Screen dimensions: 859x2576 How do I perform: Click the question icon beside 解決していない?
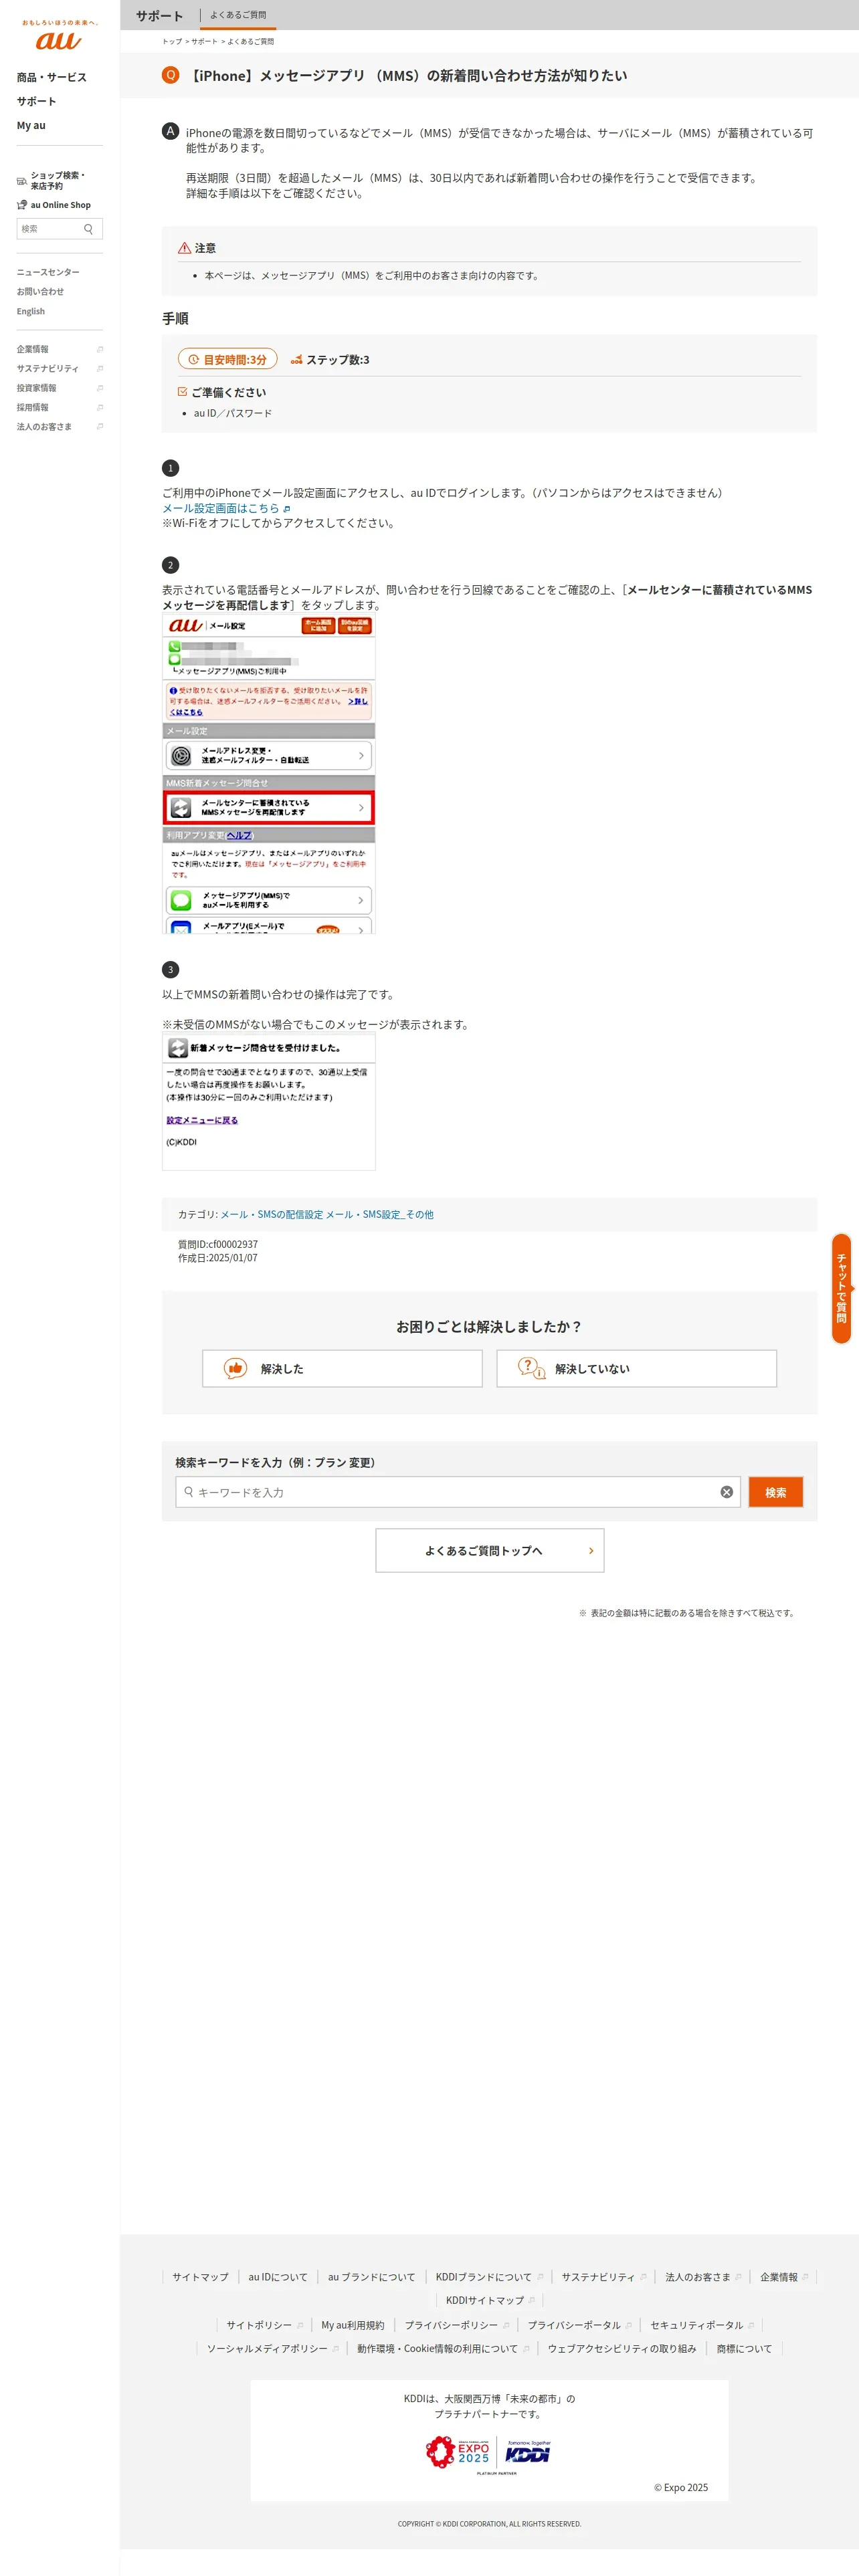pos(531,1368)
